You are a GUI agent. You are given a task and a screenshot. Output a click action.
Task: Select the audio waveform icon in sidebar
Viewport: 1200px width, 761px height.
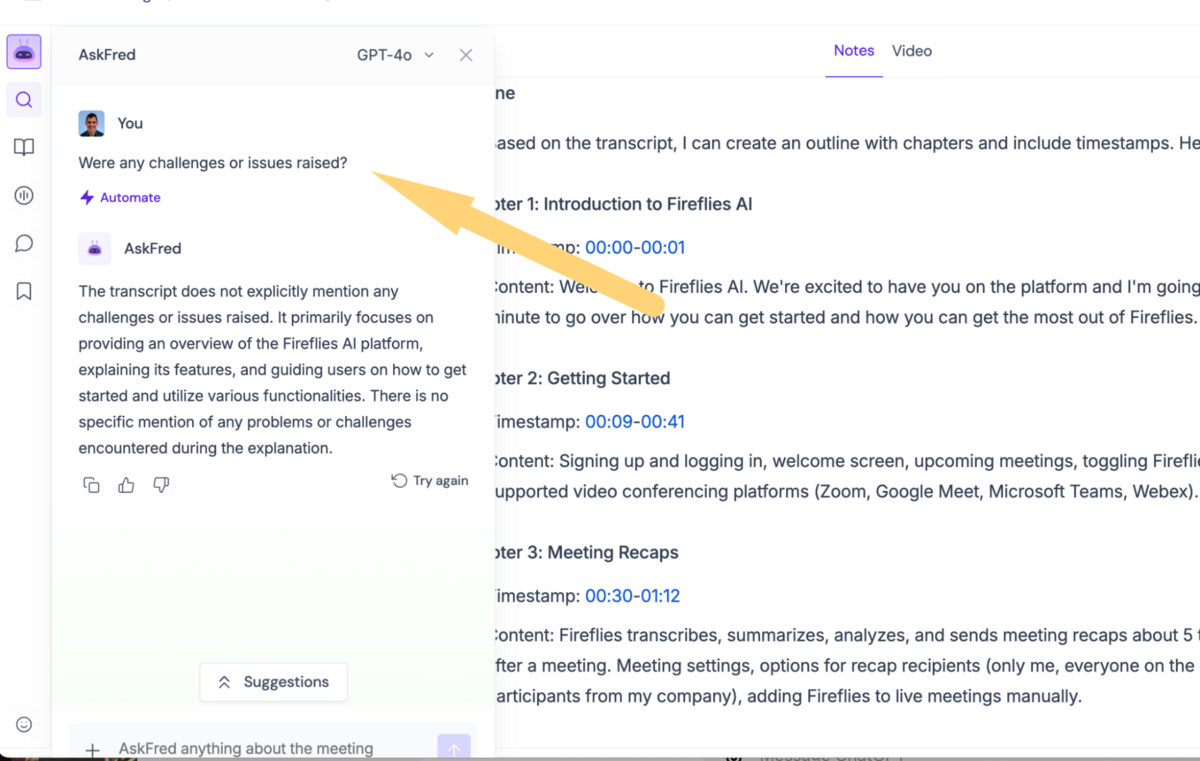[x=24, y=196]
